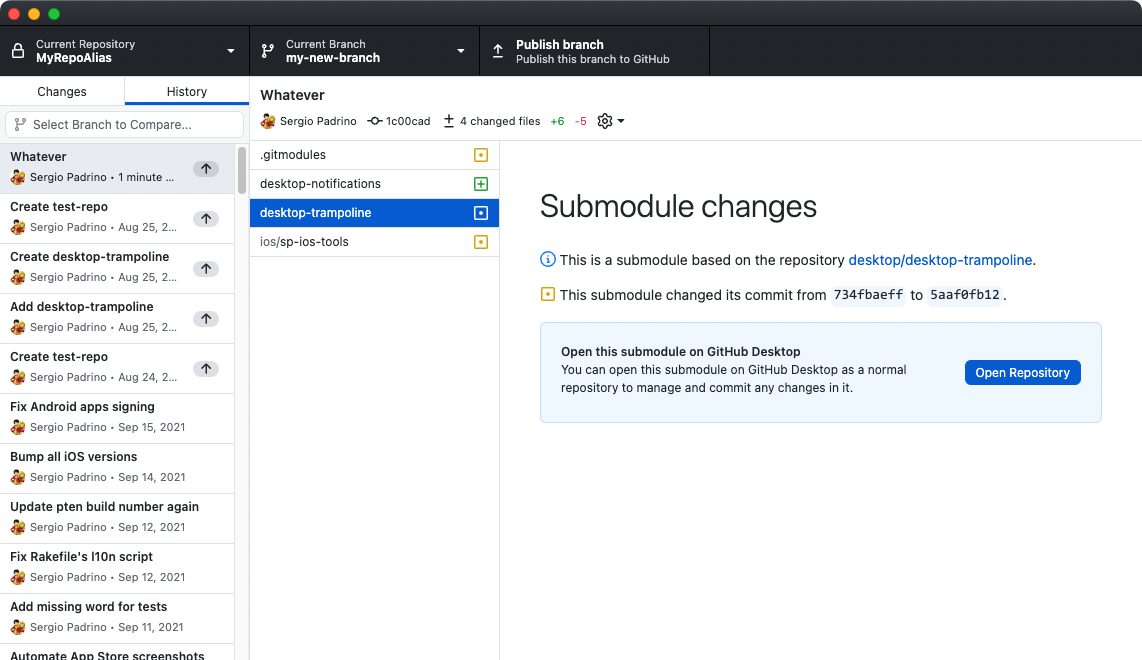The height and width of the screenshot is (660, 1142).
Task: Expand the chevron next to the gear icon
Action: coord(619,121)
